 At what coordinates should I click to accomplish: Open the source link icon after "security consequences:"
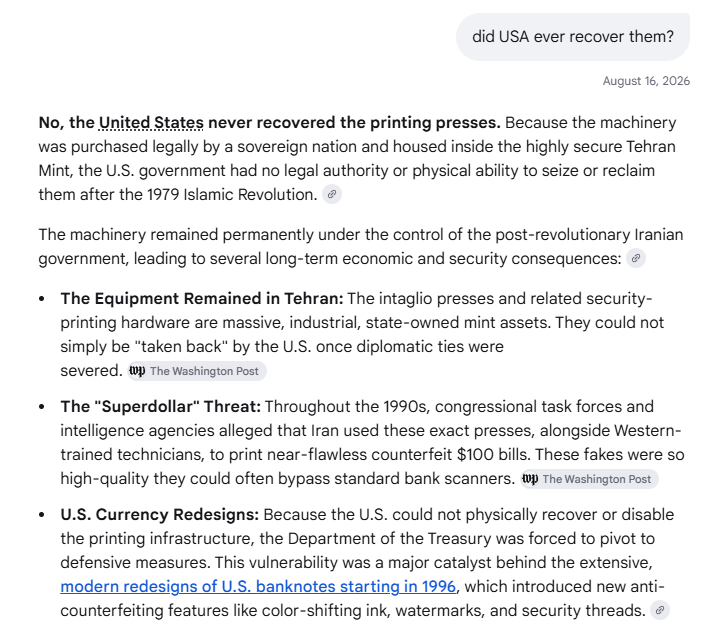[636, 258]
